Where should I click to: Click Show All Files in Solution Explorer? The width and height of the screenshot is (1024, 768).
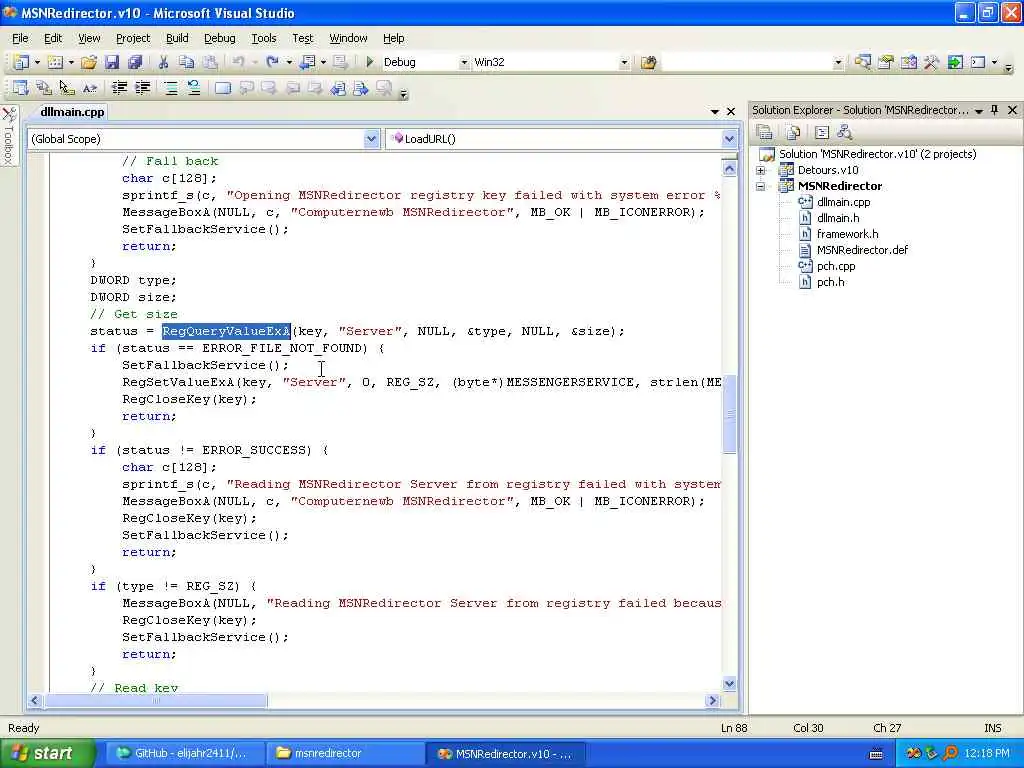tap(793, 133)
